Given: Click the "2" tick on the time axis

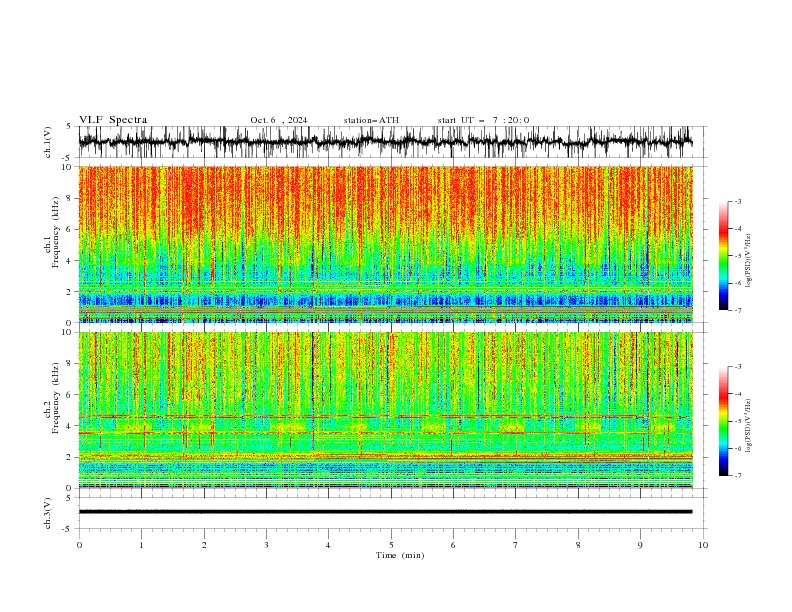Looking at the screenshot, I should point(204,545).
